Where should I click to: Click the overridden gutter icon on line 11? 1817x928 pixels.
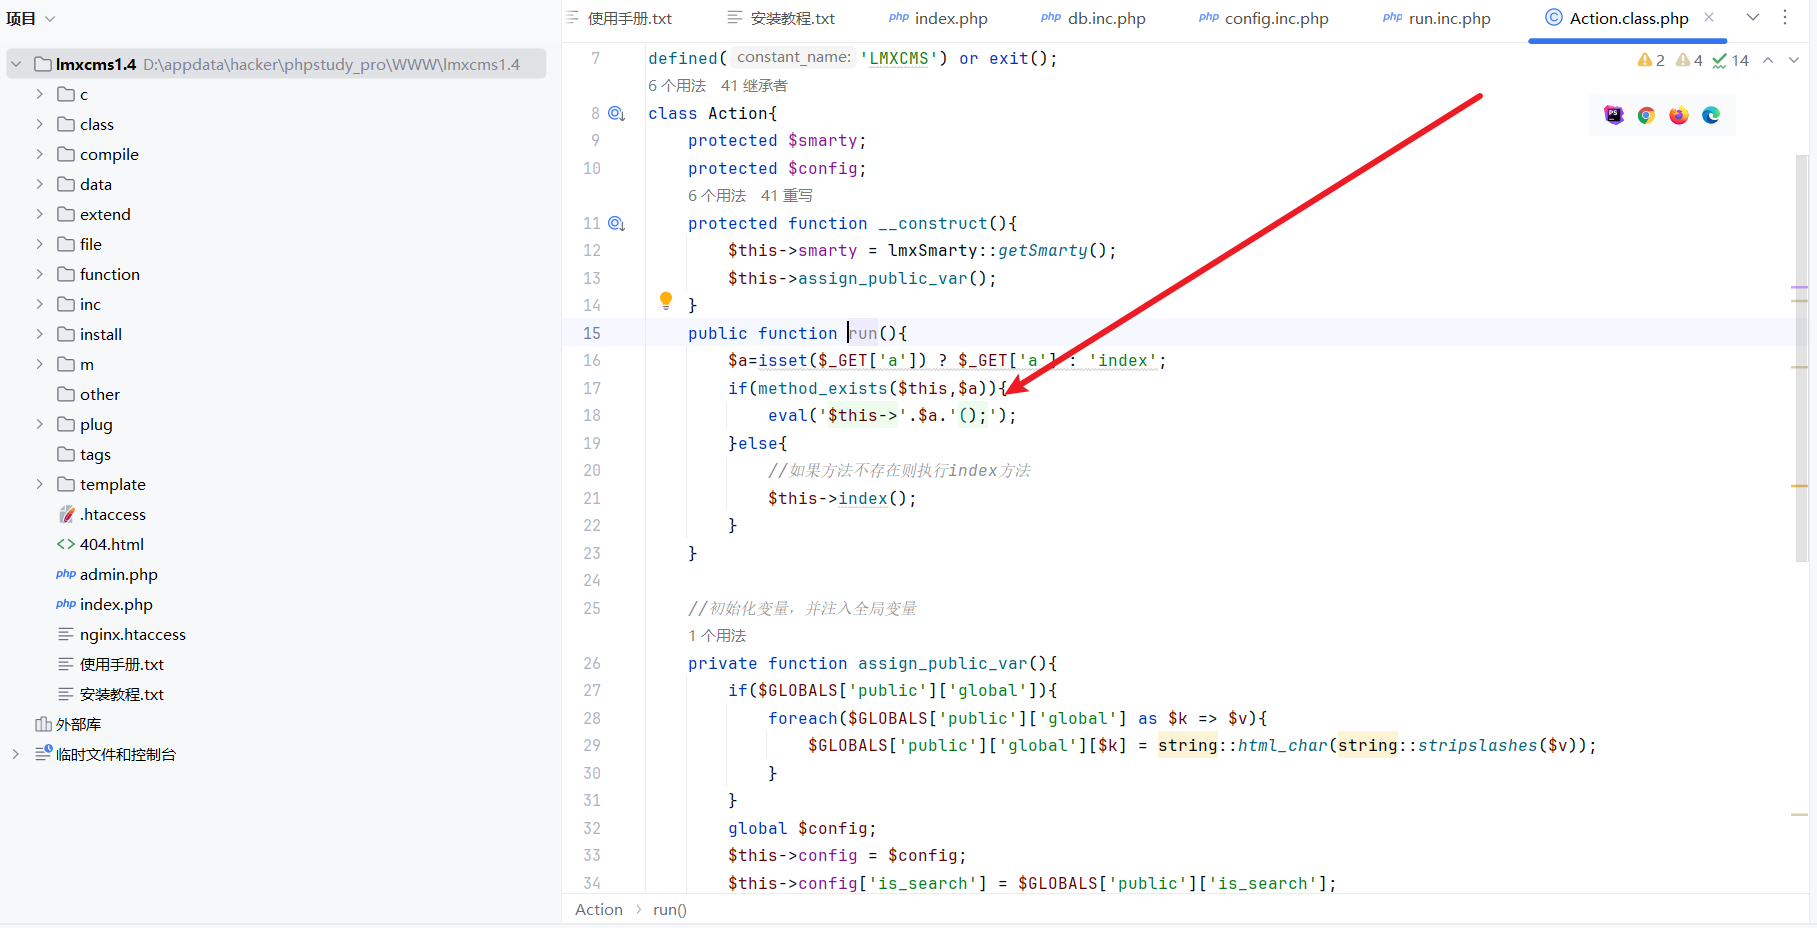pos(617,224)
